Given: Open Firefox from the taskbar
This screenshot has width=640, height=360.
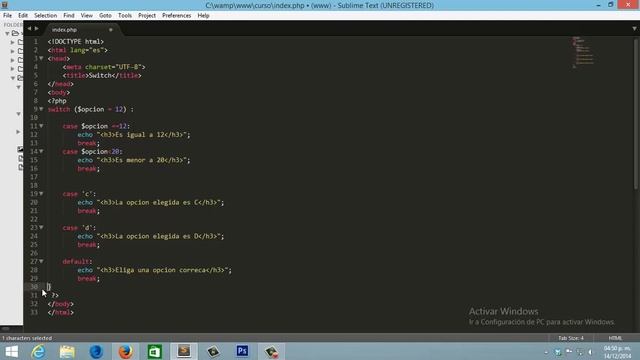Looking at the screenshot, I should 126,351.
